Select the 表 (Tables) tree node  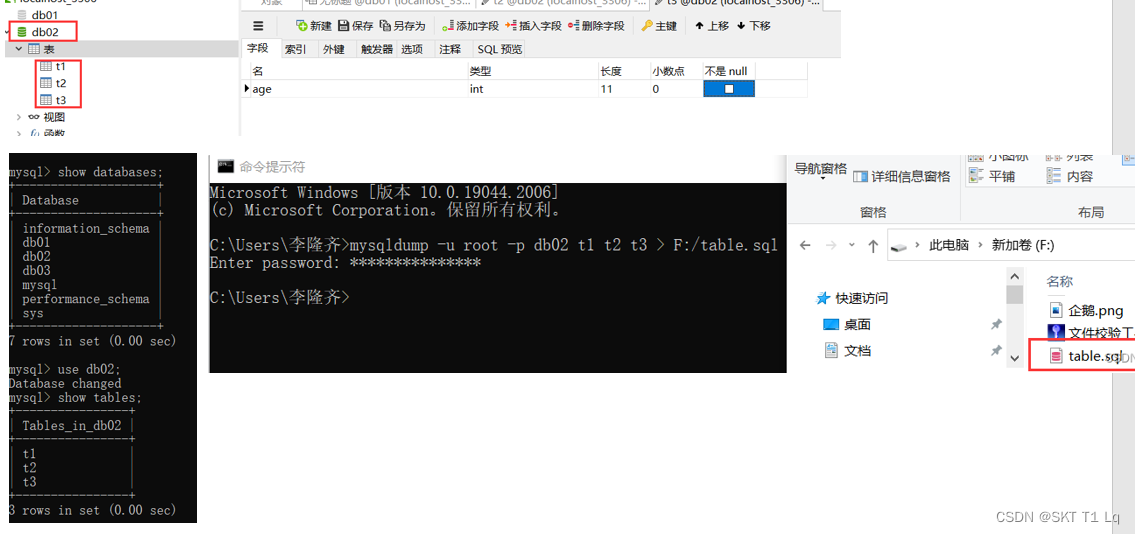[42, 48]
